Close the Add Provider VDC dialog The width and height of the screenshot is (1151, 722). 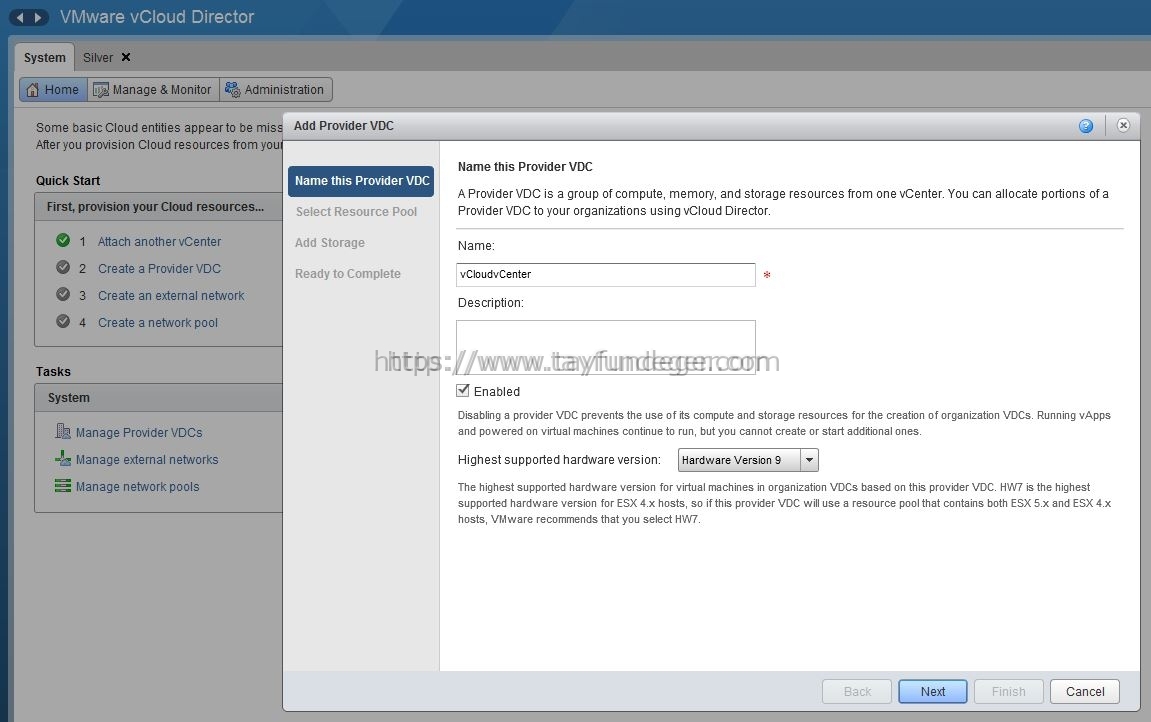[1123, 125]
